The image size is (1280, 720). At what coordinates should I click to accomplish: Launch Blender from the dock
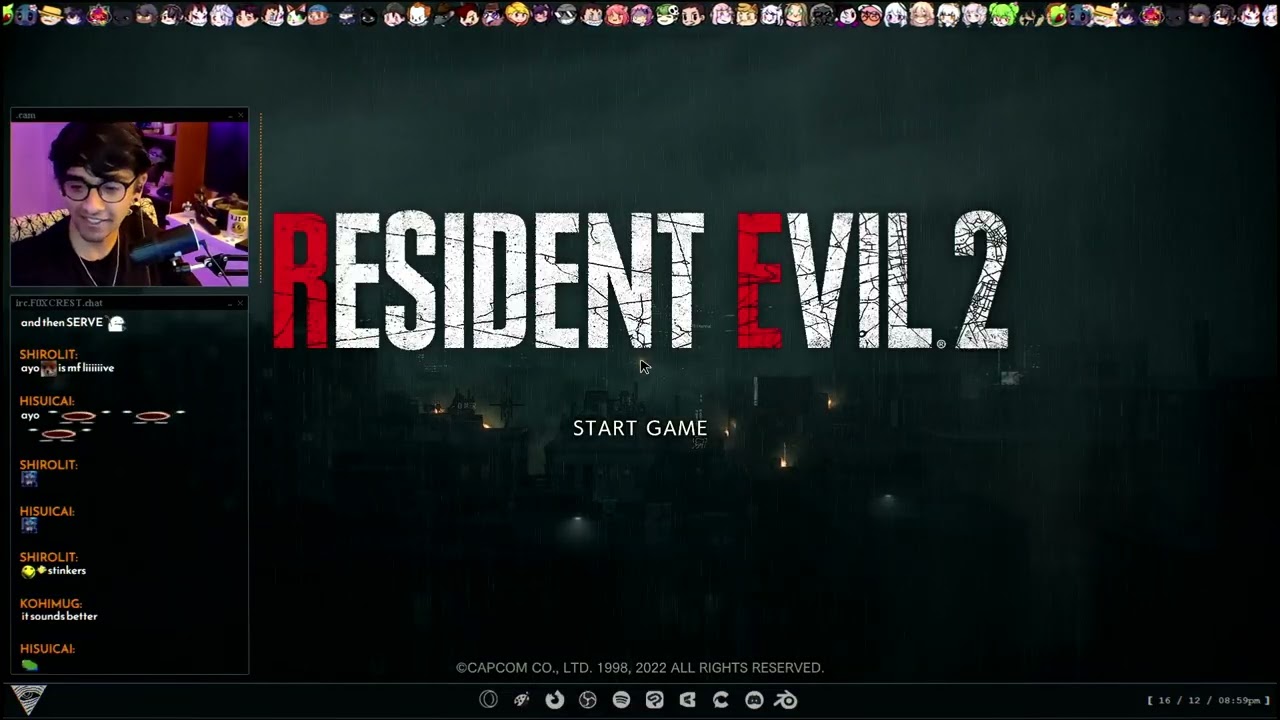tap(787, 700)
